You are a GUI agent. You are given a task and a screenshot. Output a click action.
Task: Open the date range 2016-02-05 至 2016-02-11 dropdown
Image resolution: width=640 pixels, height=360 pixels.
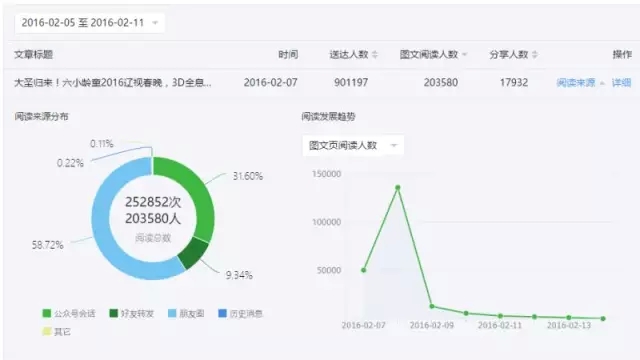[x=89, y=23]
